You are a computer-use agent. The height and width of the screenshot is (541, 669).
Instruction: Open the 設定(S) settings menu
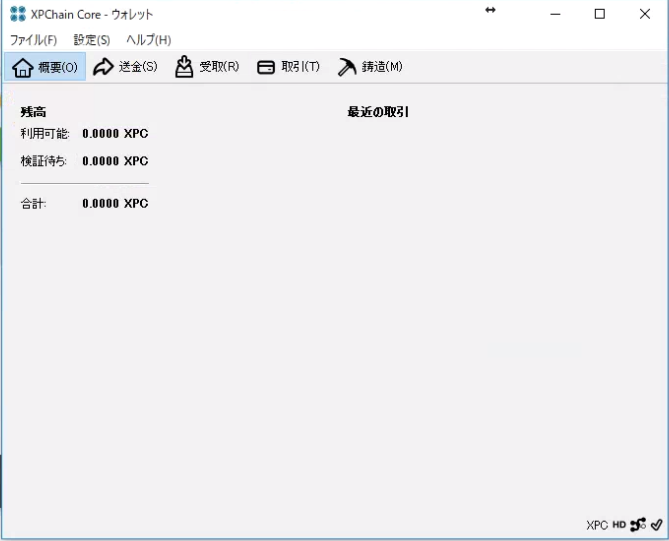click(92, 40)
